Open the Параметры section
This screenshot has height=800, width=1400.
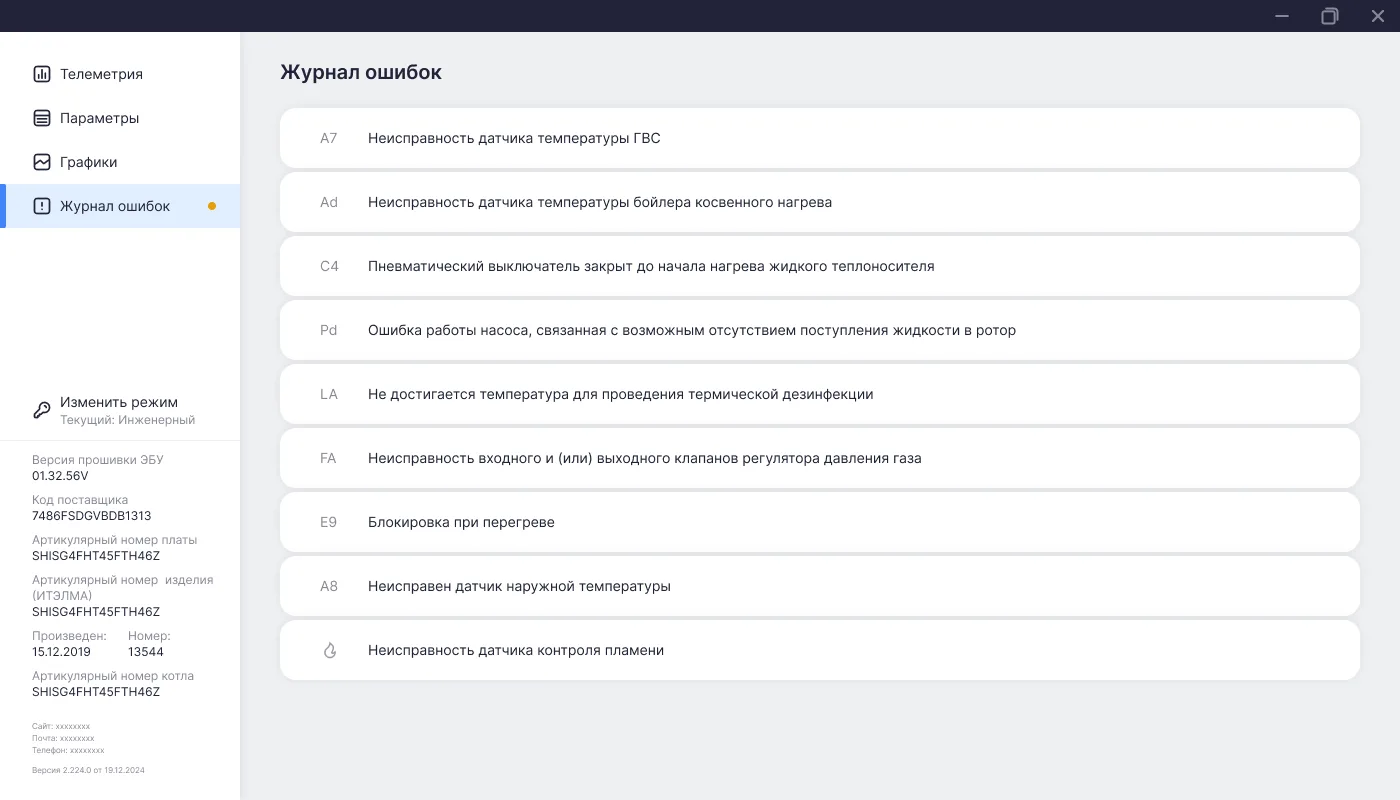(120, 118)
